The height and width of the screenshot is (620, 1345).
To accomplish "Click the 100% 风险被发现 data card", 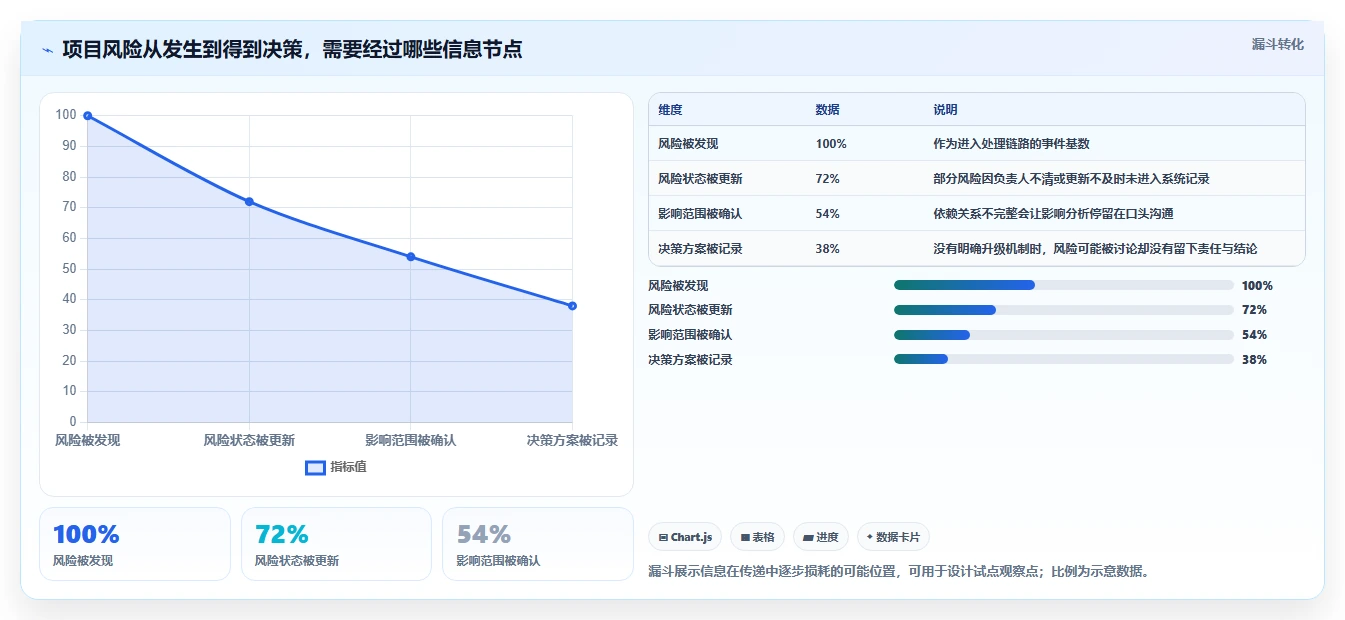I will (135, 544).
